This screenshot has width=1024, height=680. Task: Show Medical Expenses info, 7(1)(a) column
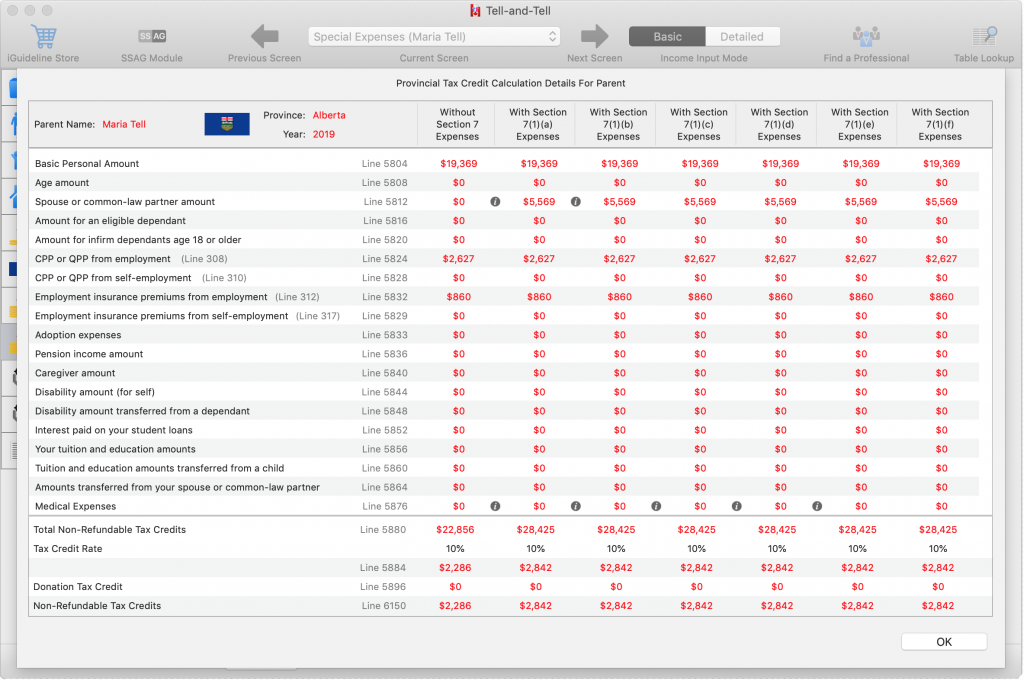575,506
